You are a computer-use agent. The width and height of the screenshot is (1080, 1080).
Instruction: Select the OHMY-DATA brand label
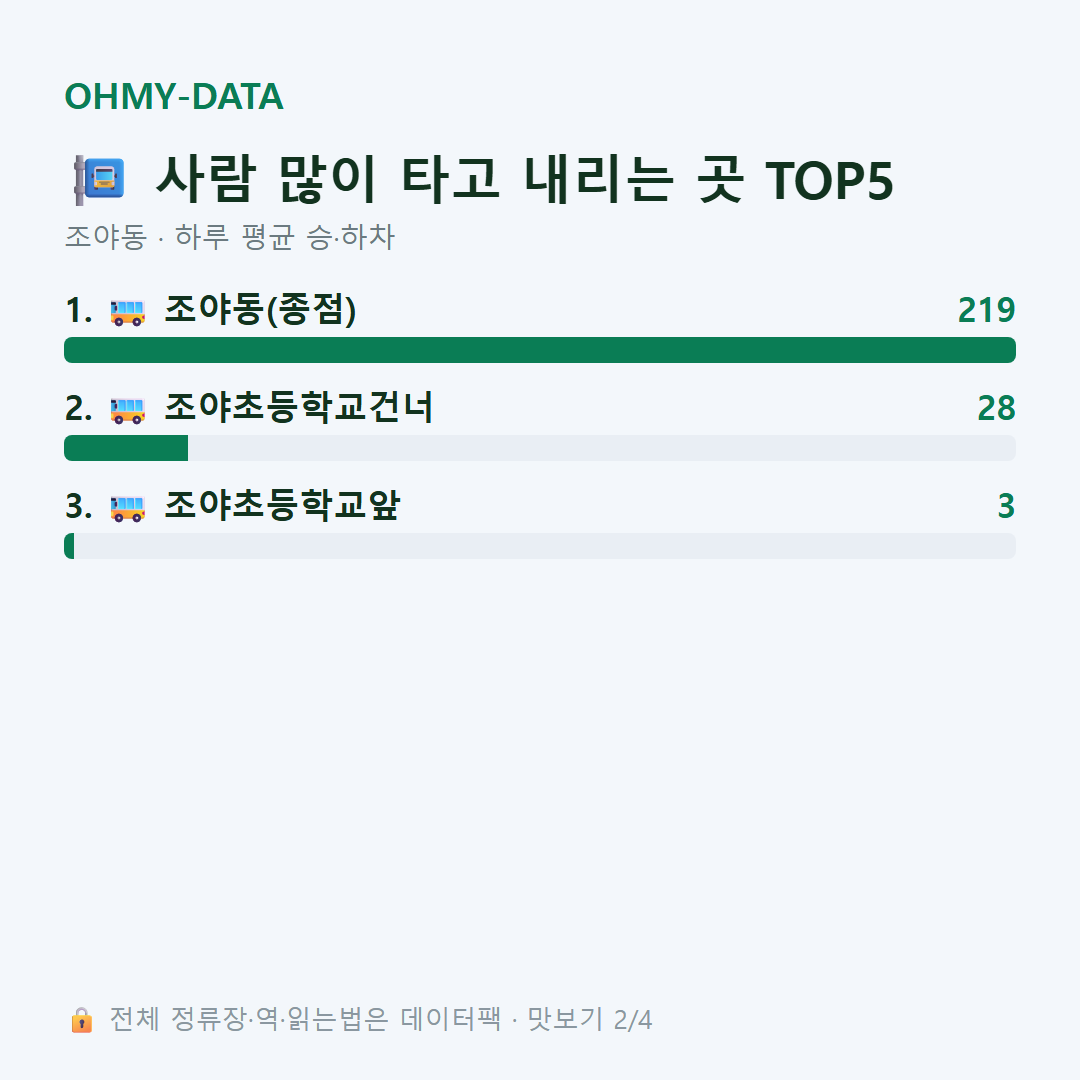click(x=174, y=96)
